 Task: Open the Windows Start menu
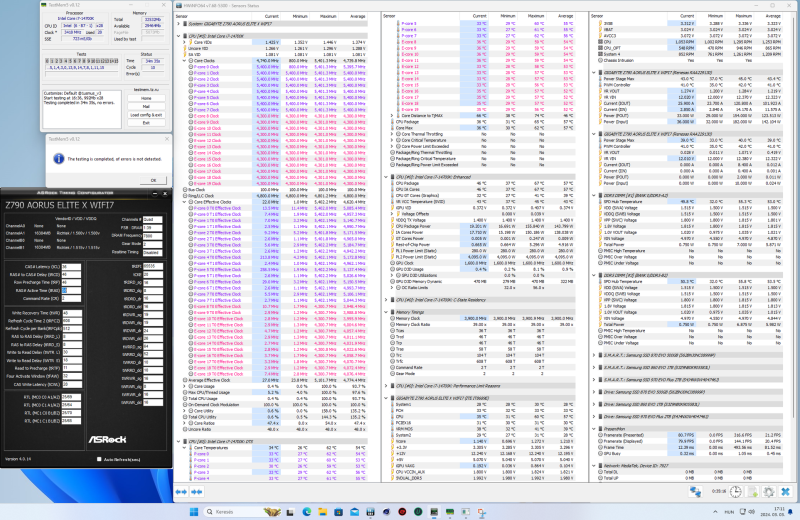[x=194, y=511]
